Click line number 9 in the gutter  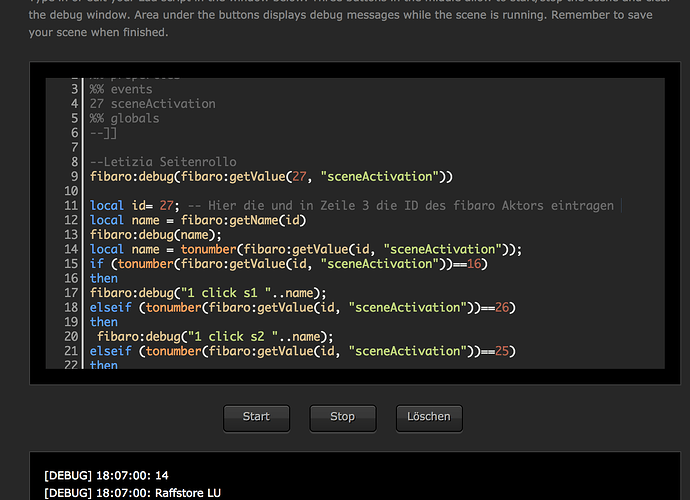click(x=73, y=177)
